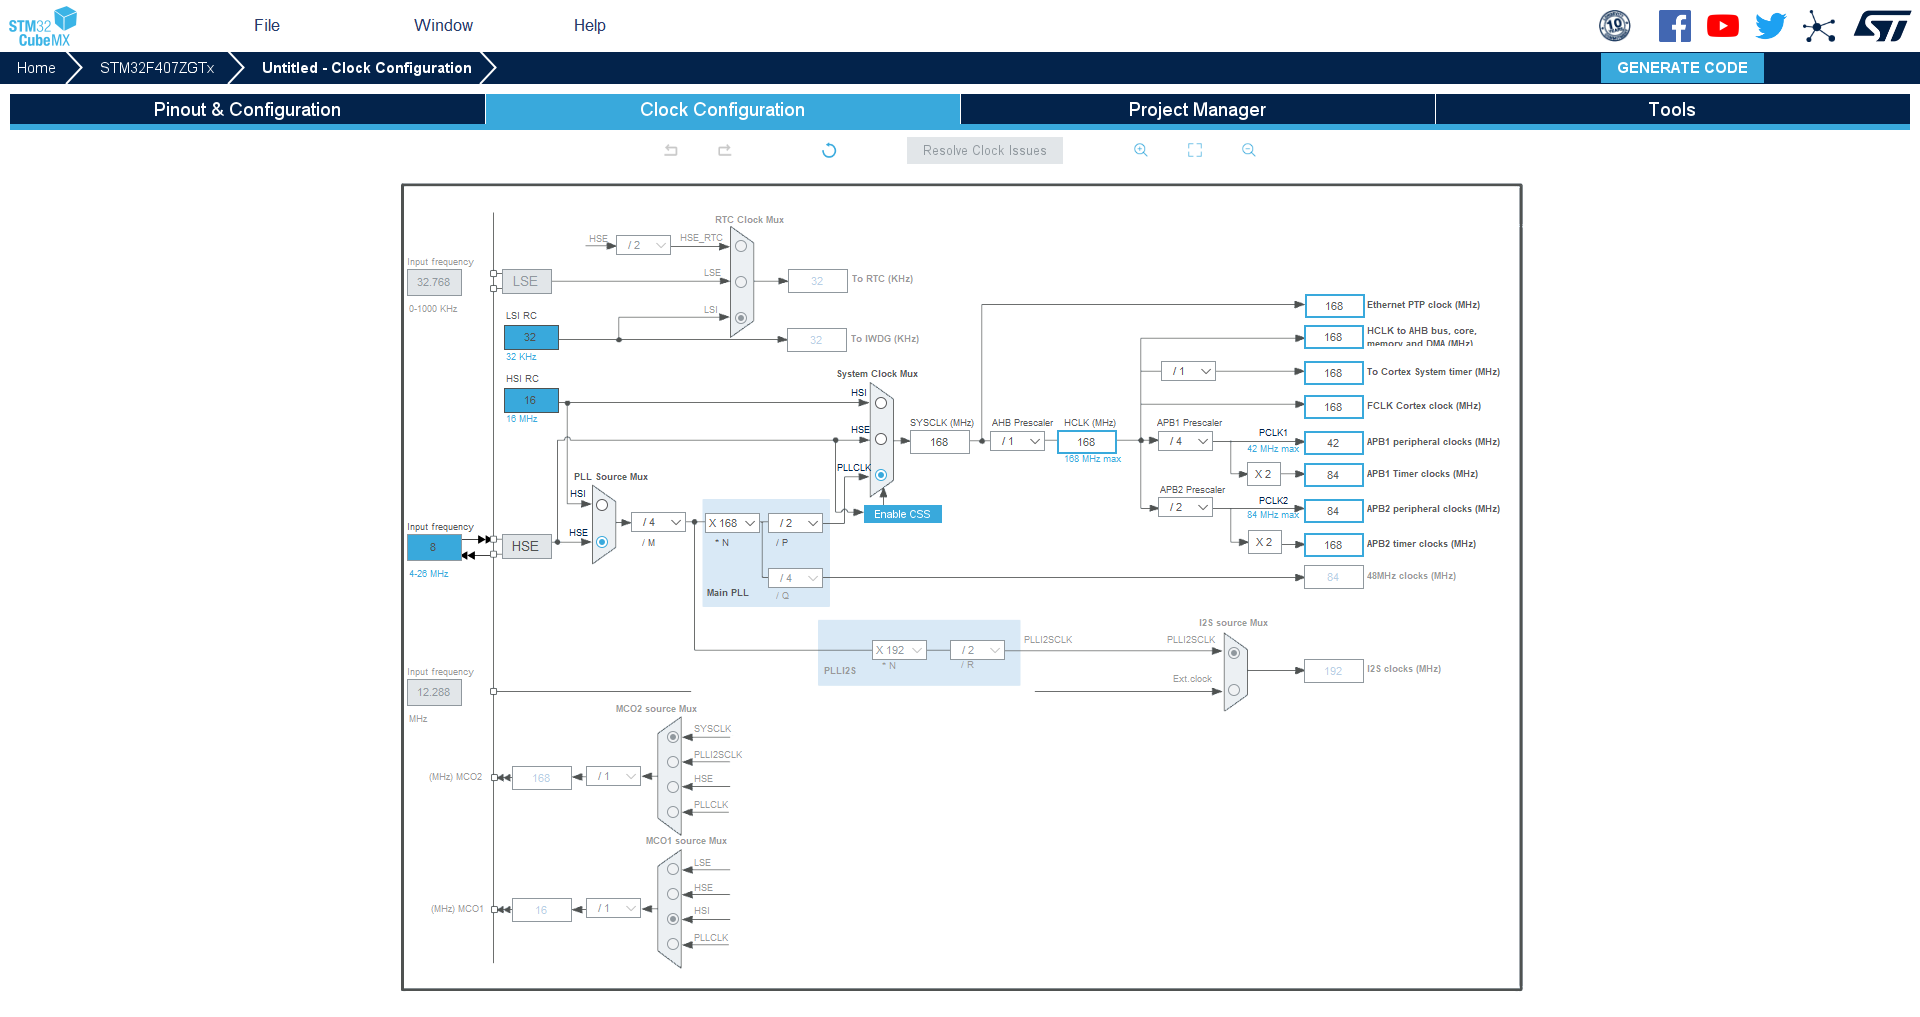Click the HSE input frequency field

point(434,547)
